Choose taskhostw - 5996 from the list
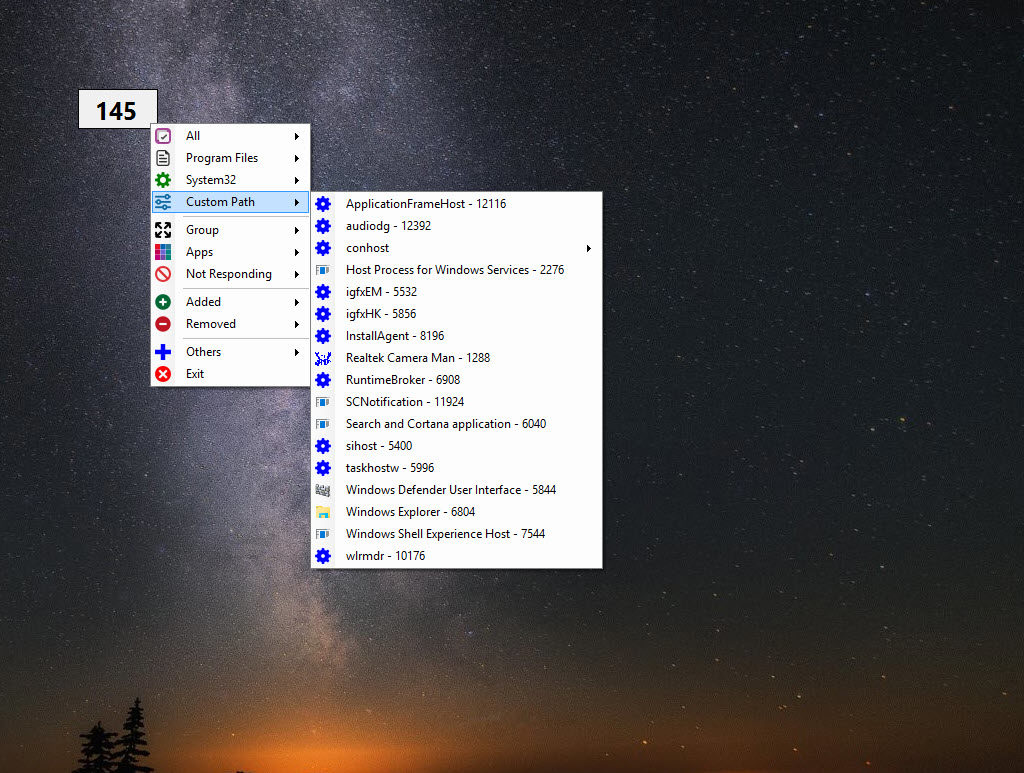Screen dimensions: 1024x773 (x=456, y=468)
